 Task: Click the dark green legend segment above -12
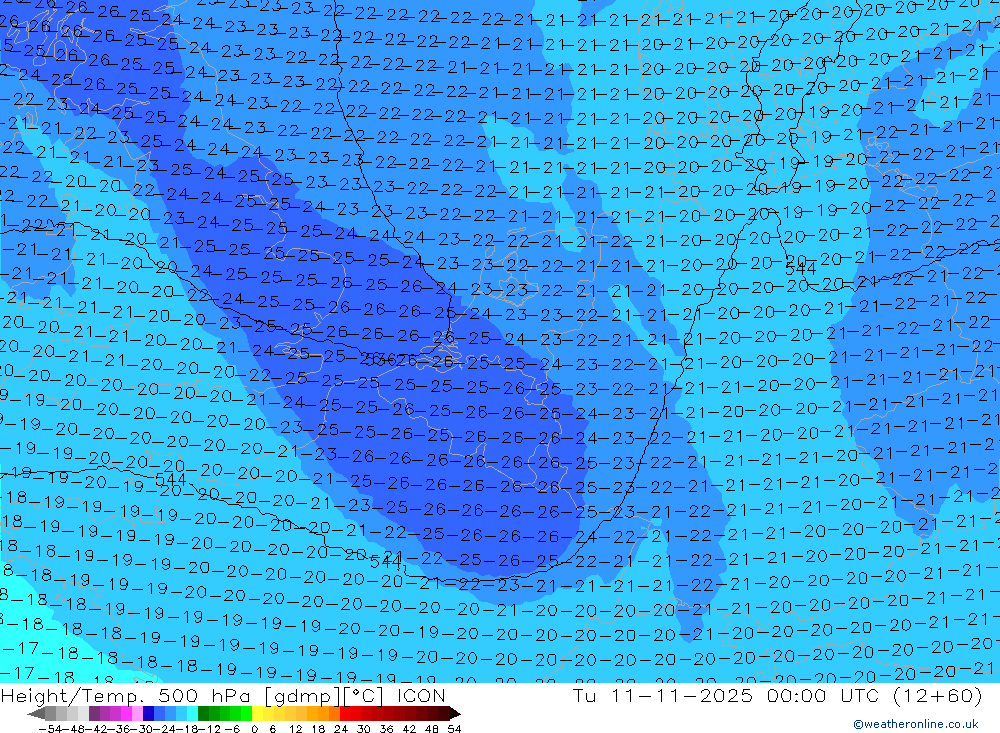click(x=203, y=714)
